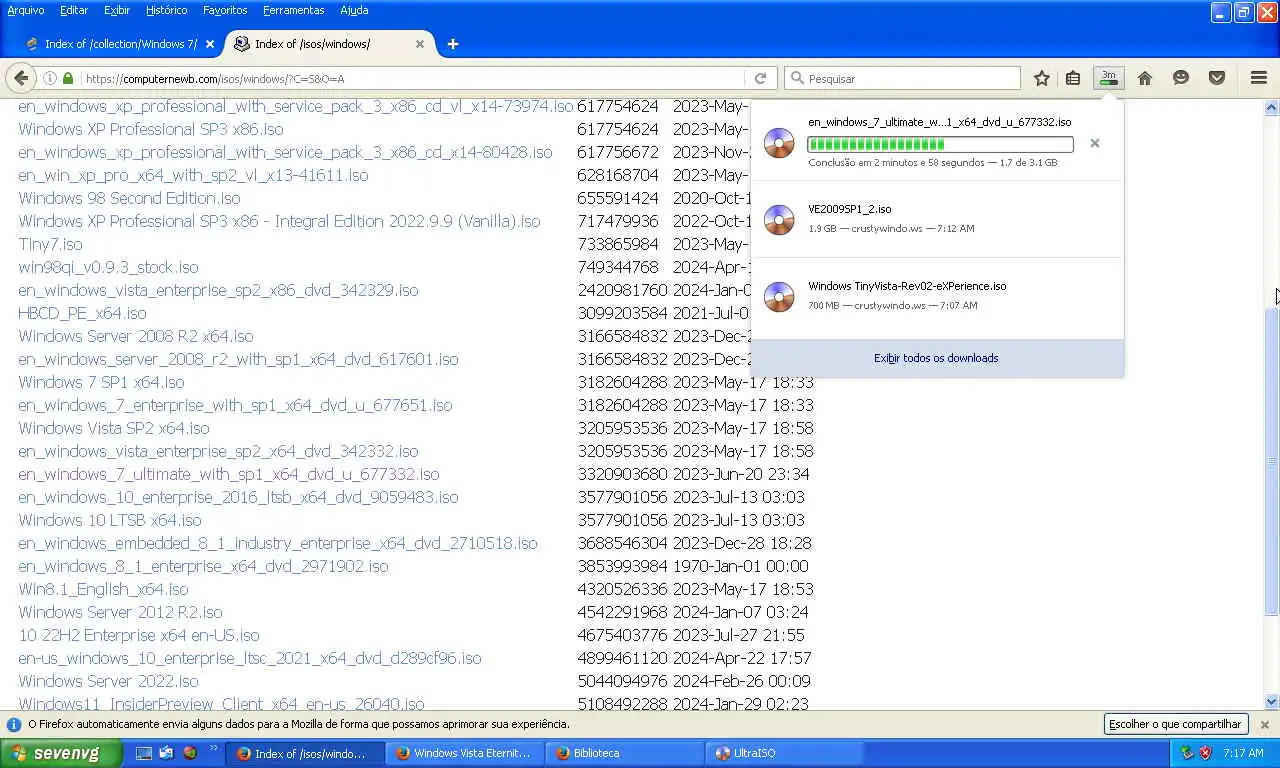Open the smiley feedback icon

coord(1181,78)
